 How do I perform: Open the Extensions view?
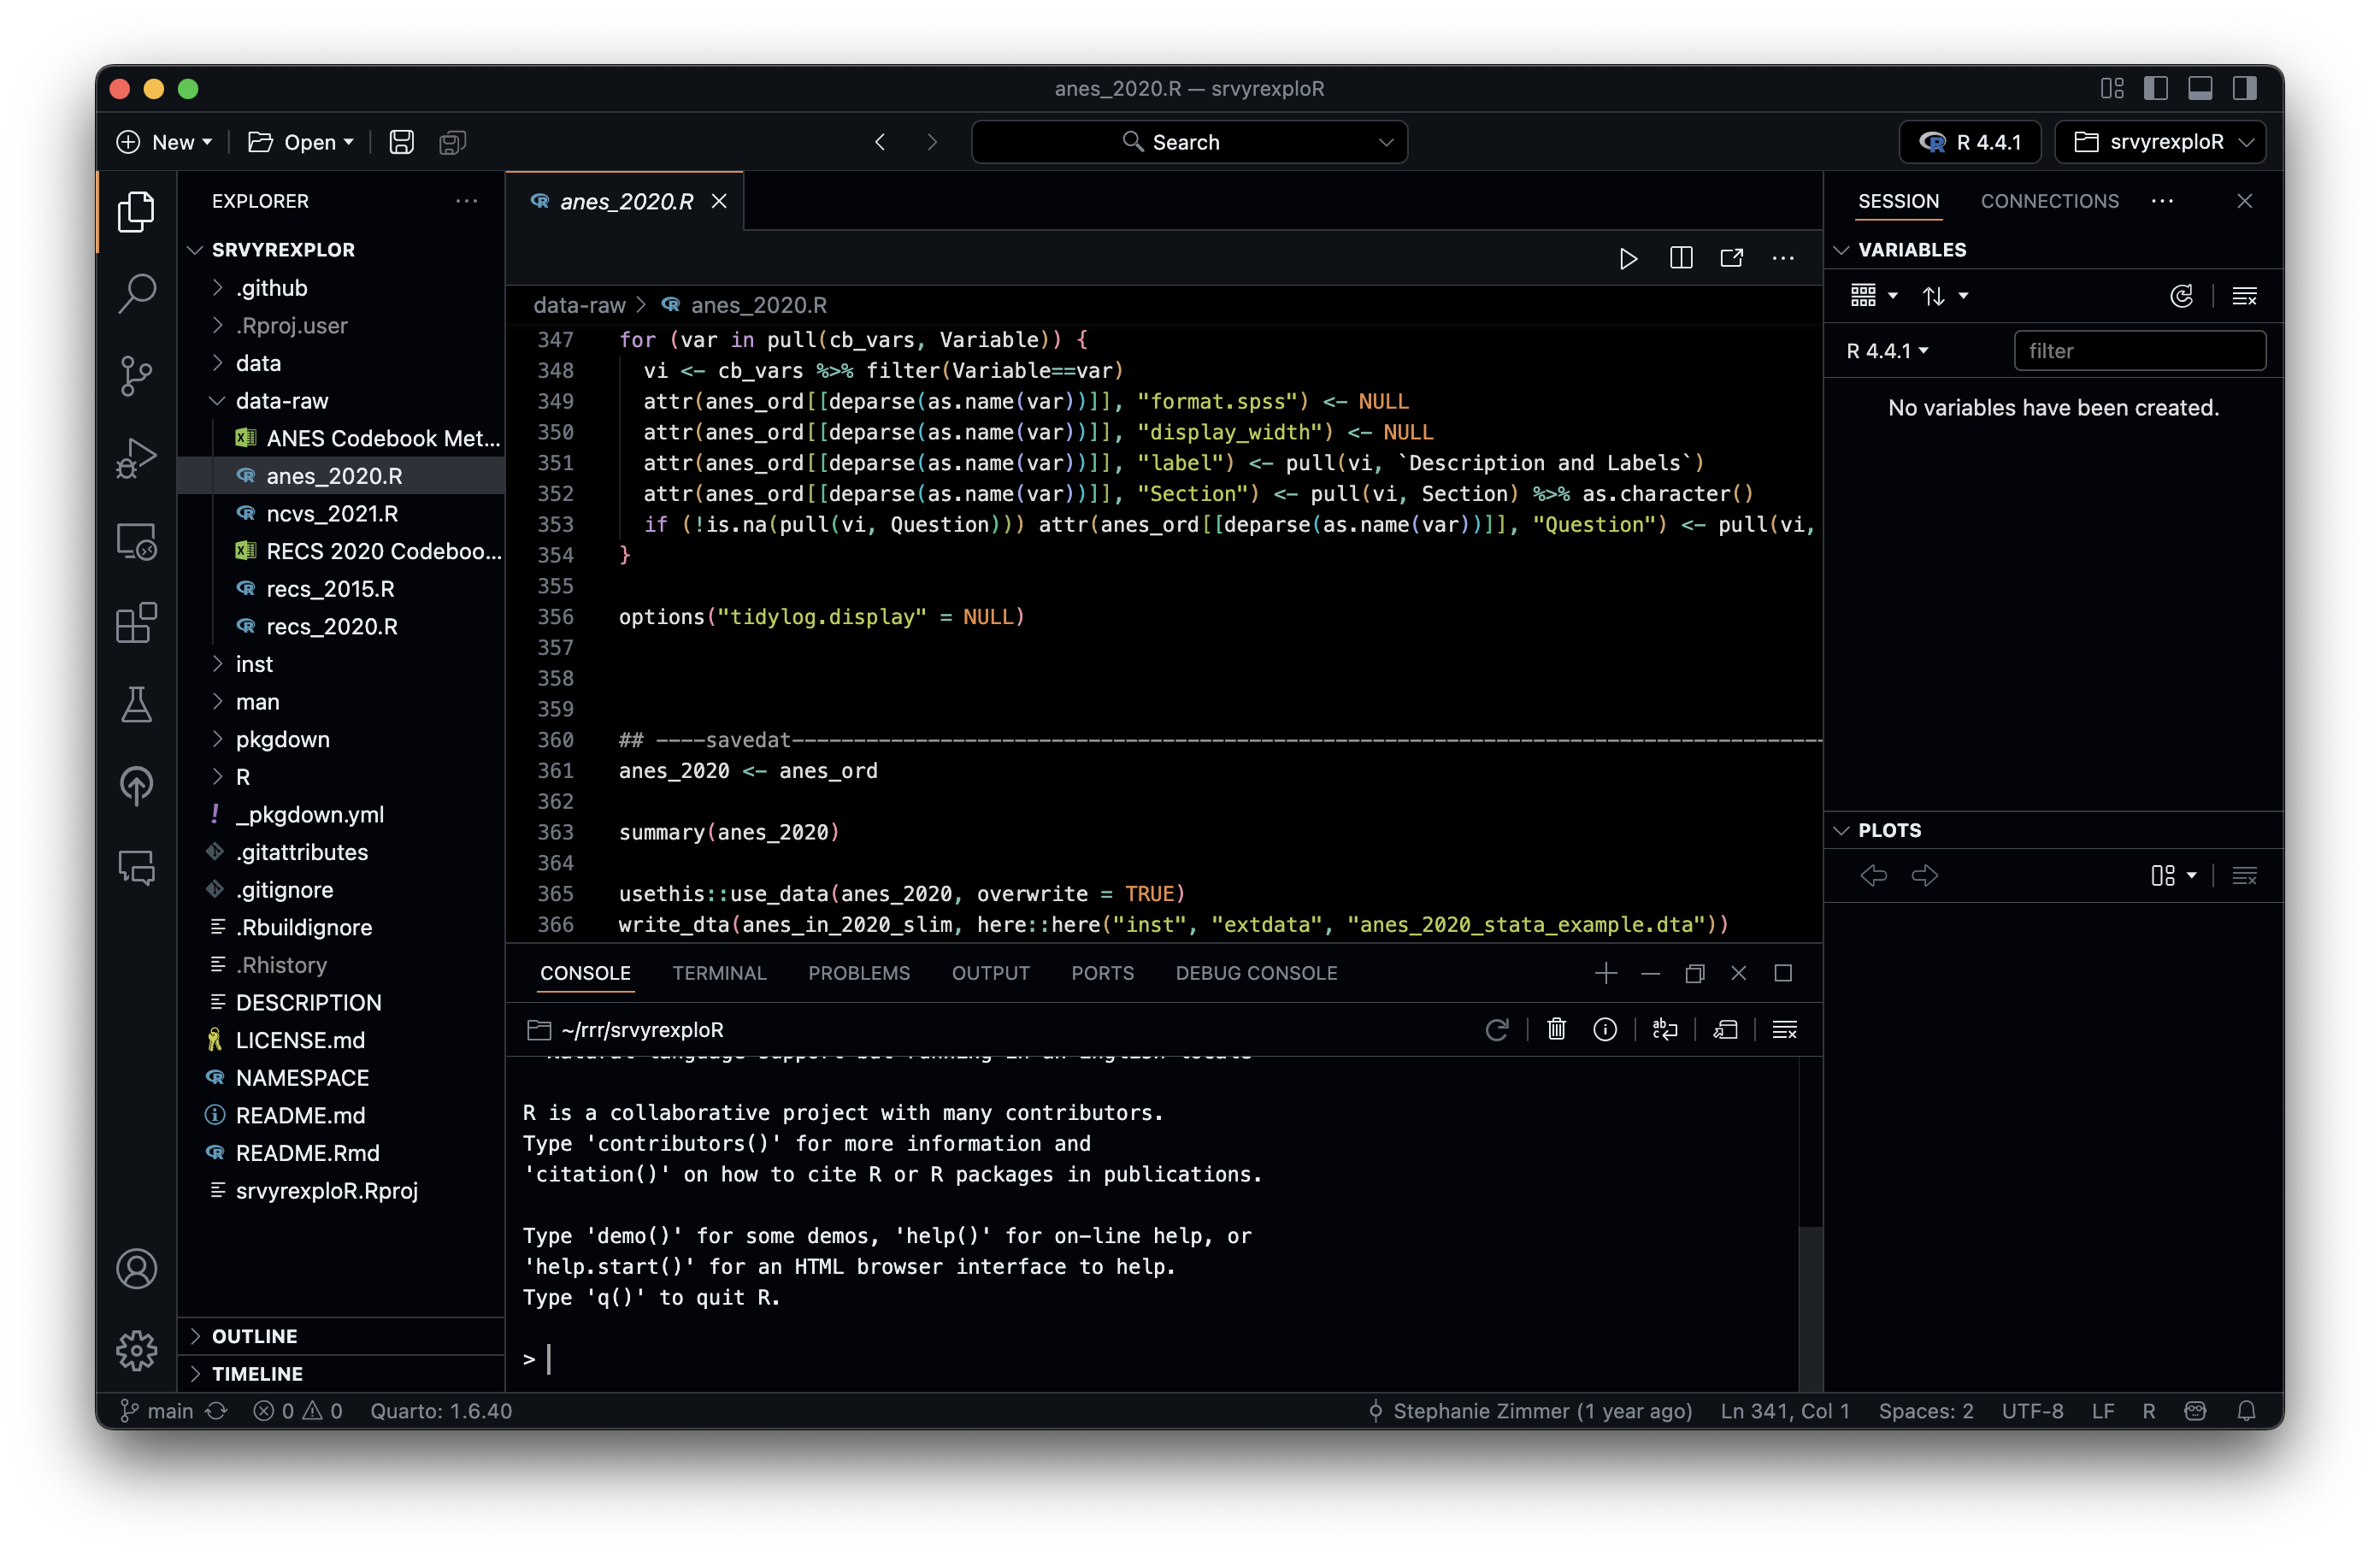pos(136,623)
